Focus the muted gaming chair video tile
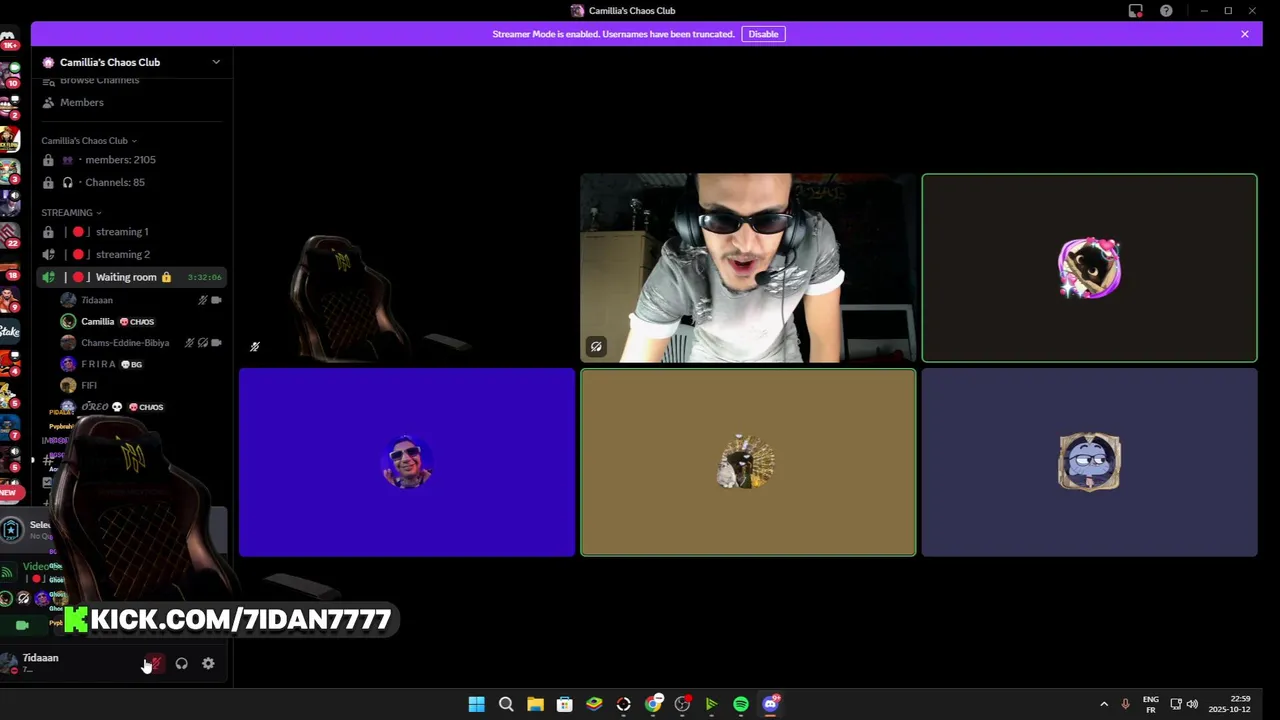The width and height of the screenshot is (1280, 720). click(x=407, y=268)
